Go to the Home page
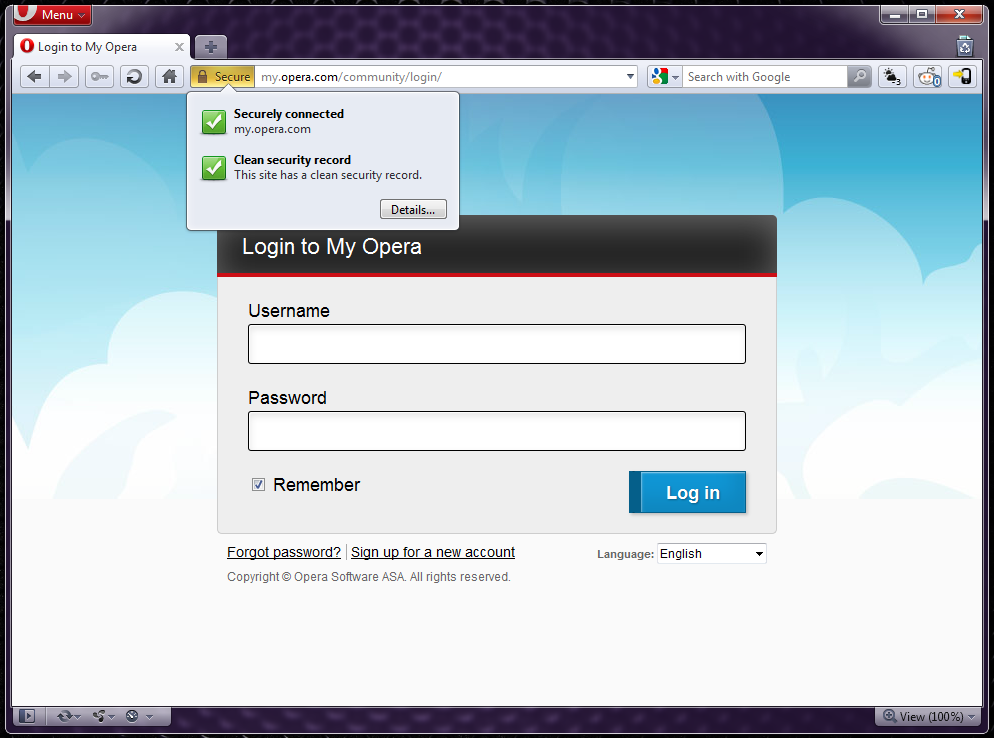The height and width of the screenshot is (738, 994). (x=170, y=77)
